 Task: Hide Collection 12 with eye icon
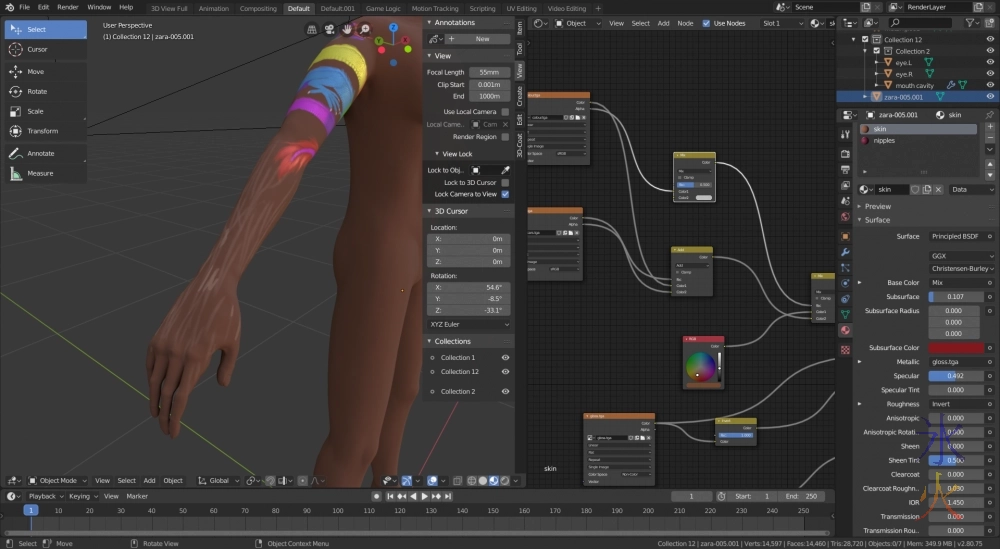(505, 371)
